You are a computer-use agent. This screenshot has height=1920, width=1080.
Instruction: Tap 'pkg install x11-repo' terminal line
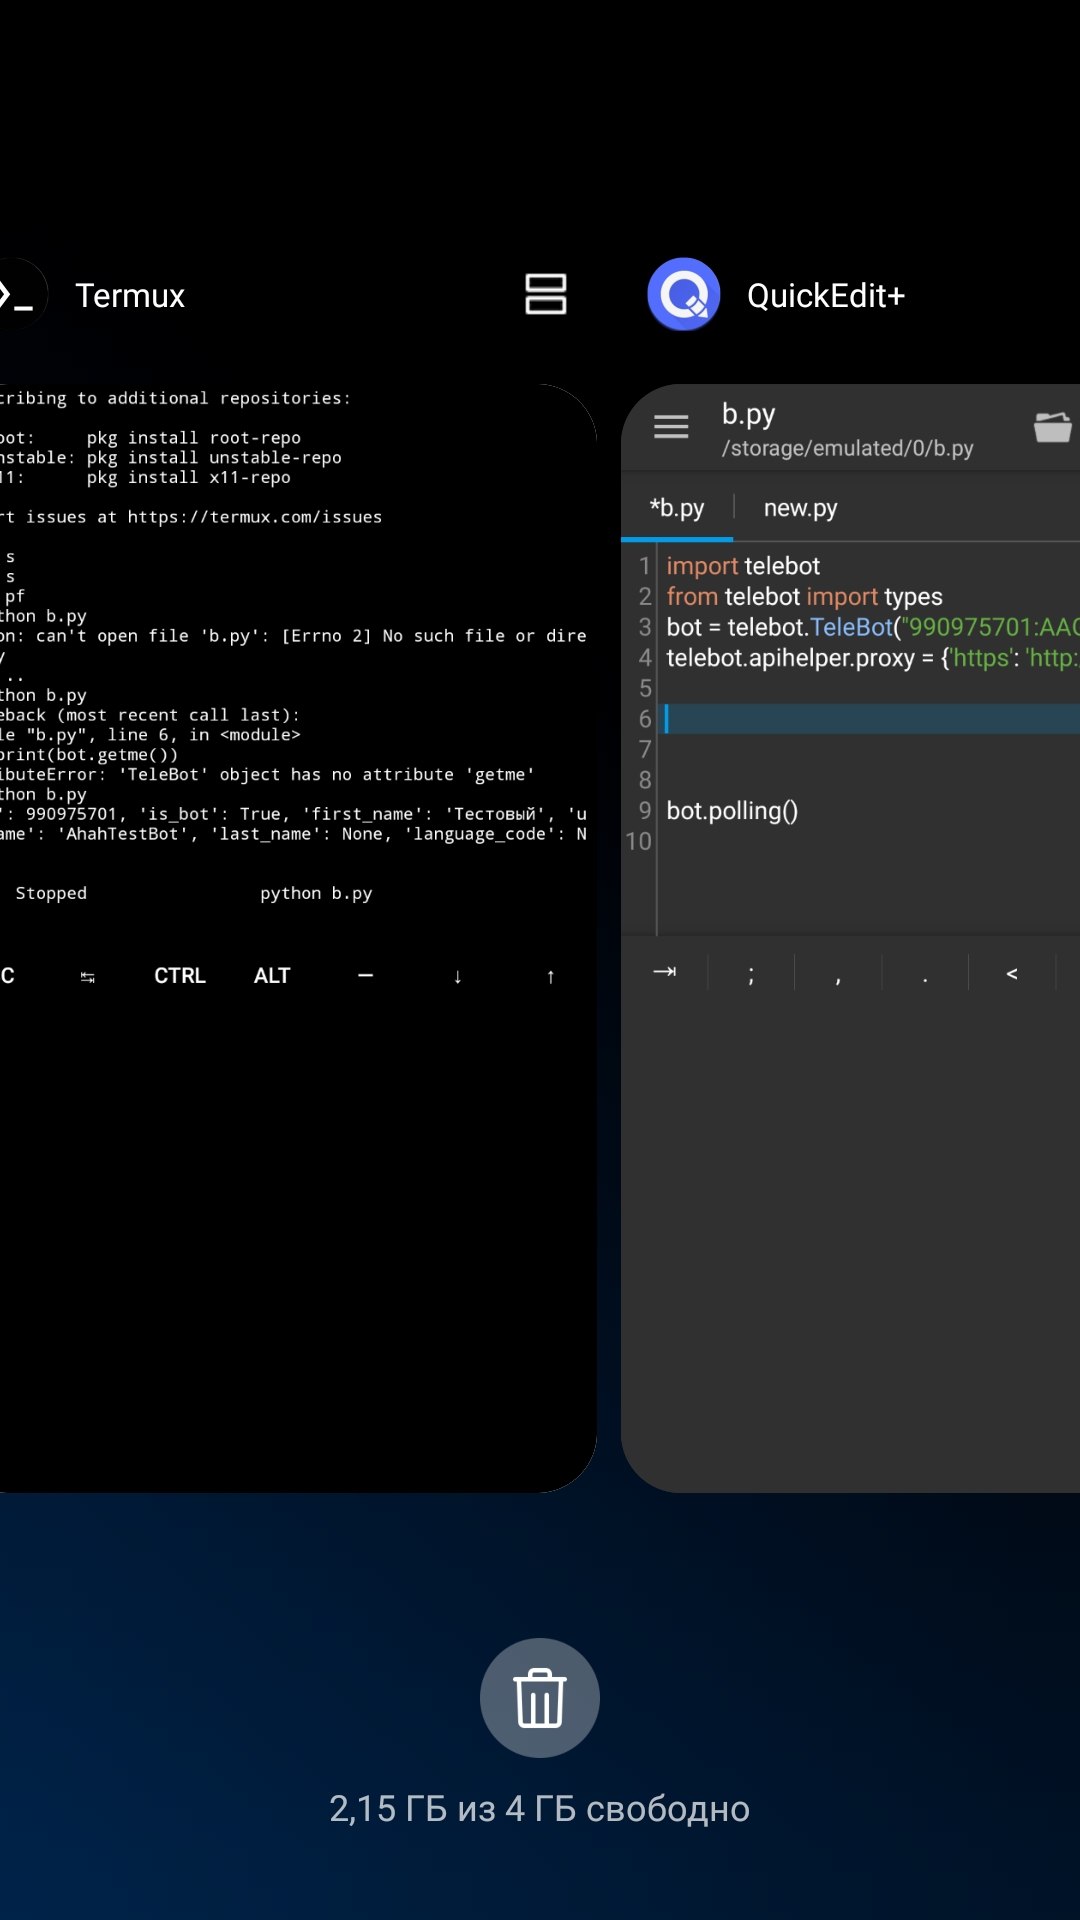189,478
